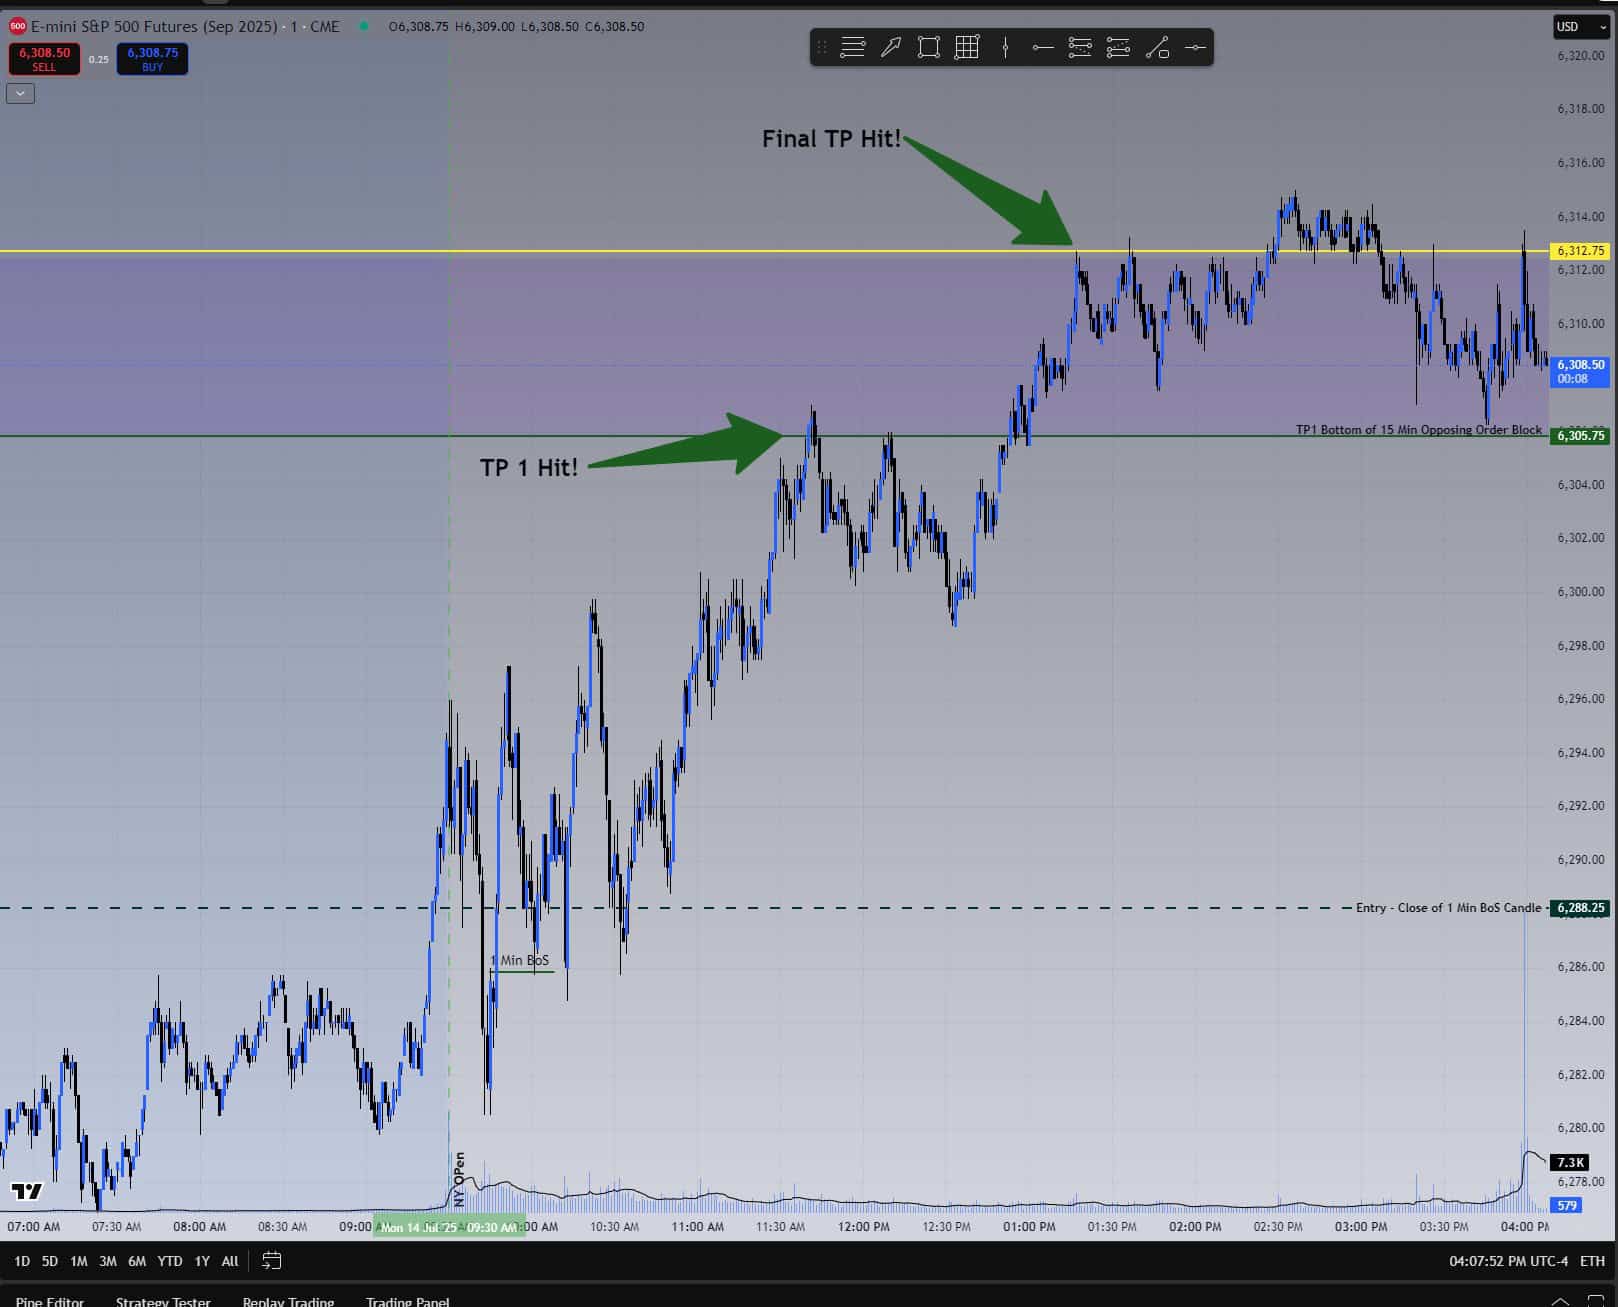Click the OHLC close value C6,308.50

[x=614, y=26]
